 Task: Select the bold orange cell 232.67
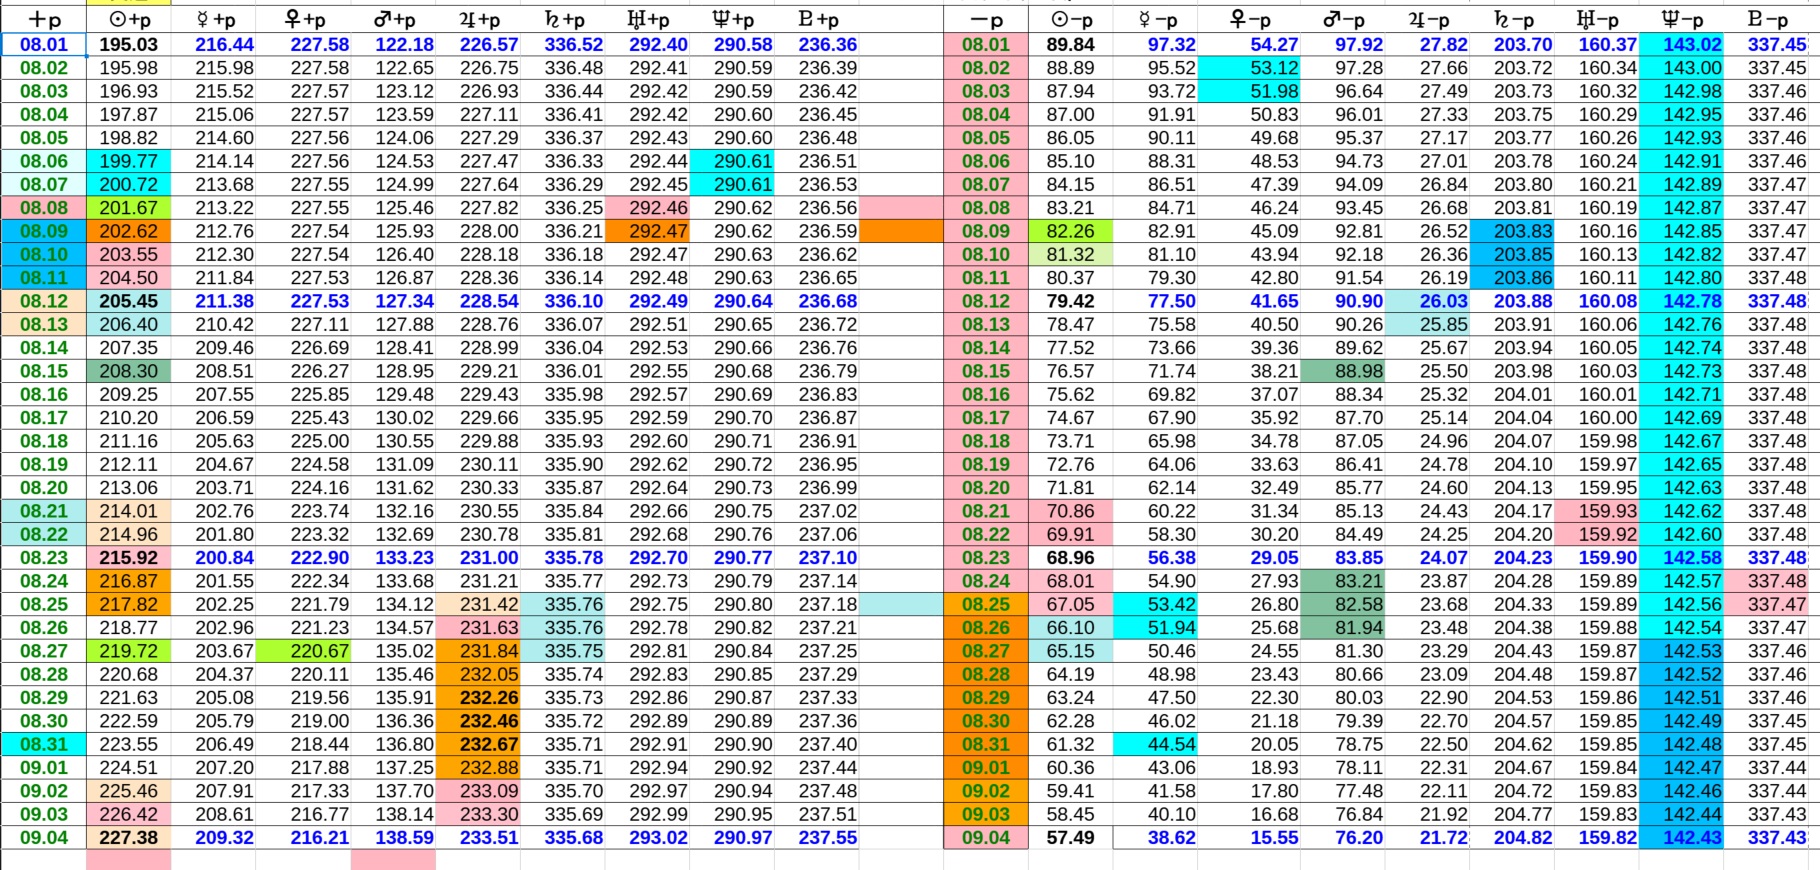[479, 744]
